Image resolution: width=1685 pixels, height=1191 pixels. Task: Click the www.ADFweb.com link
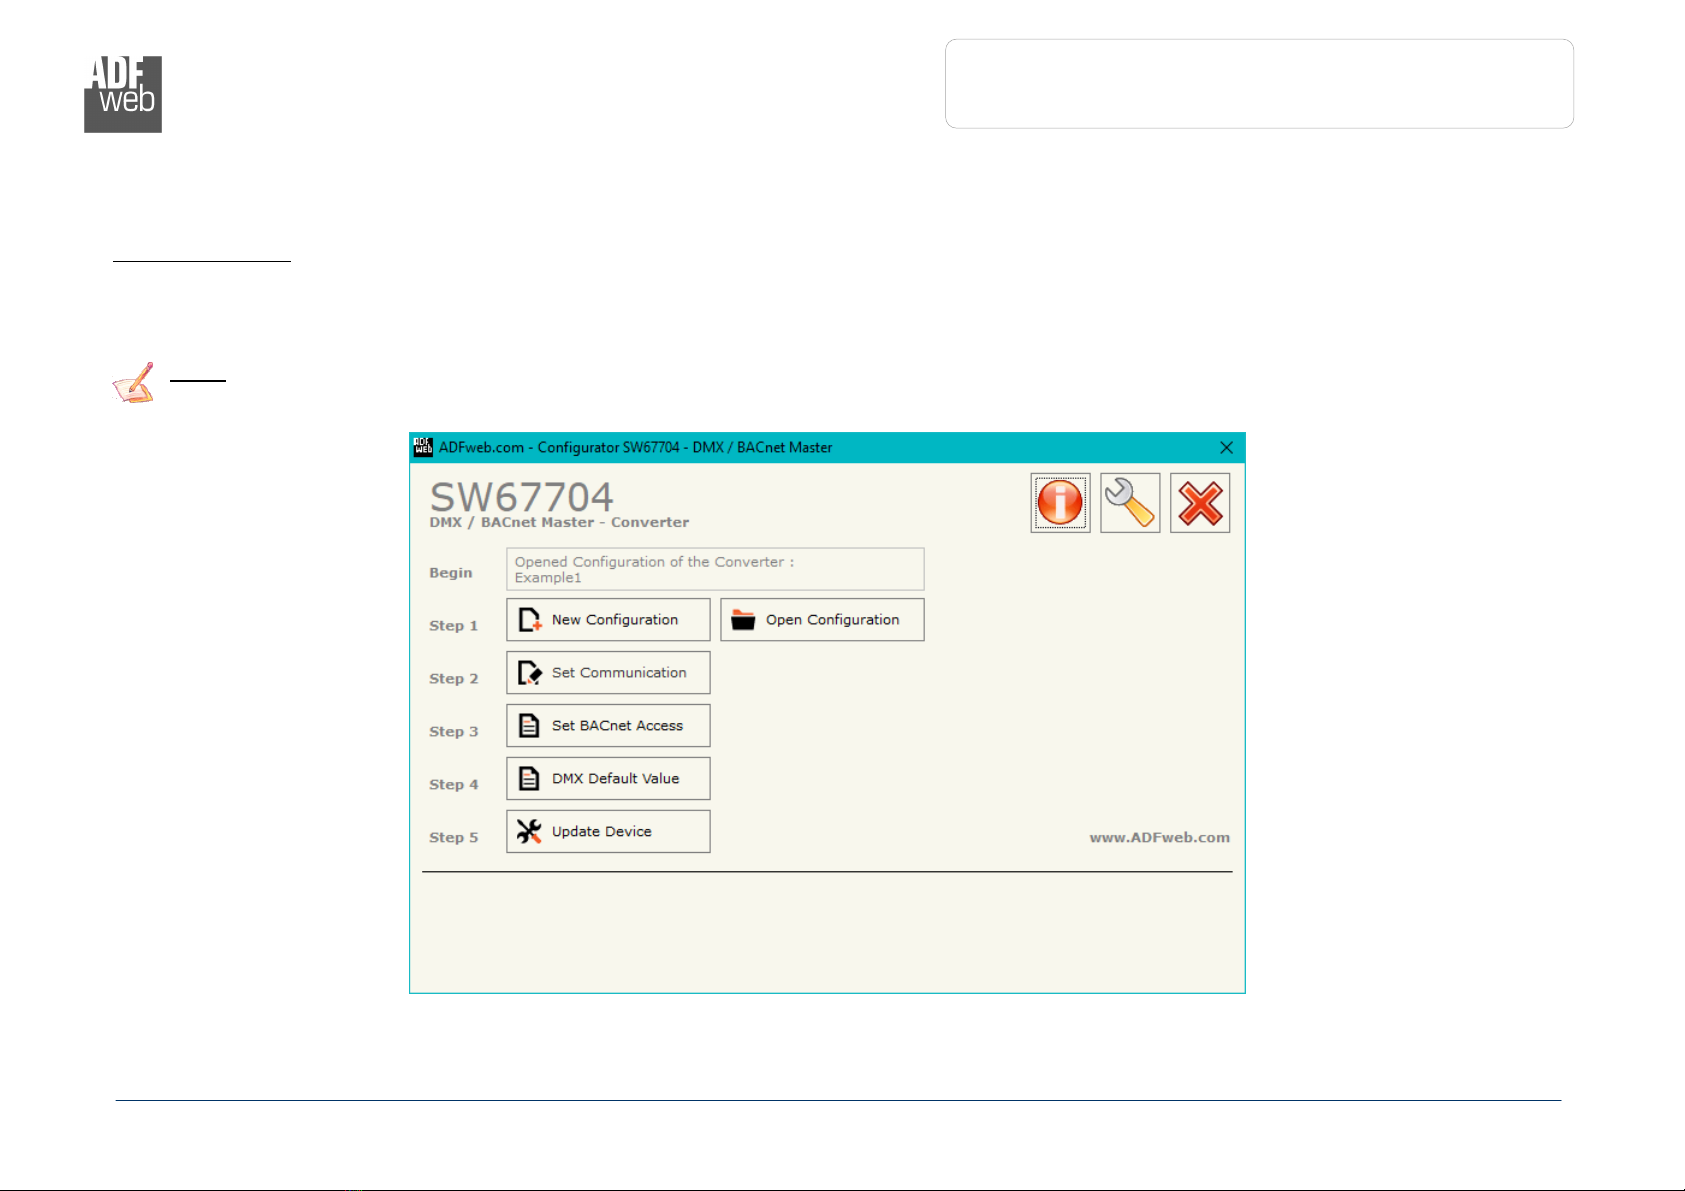1160,838
